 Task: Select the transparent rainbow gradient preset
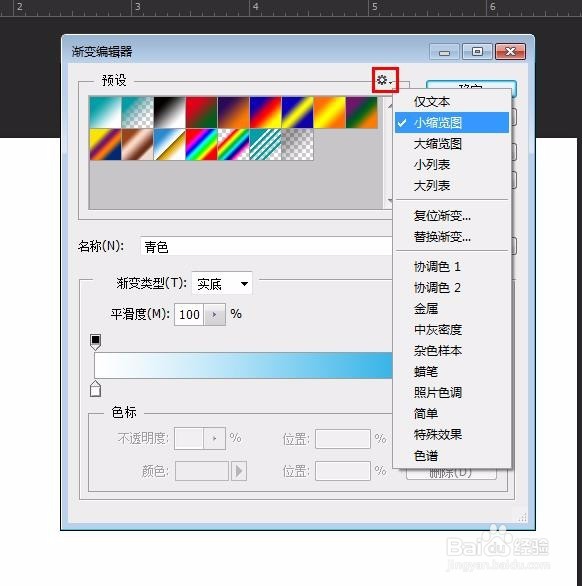[x=234, y=144]
